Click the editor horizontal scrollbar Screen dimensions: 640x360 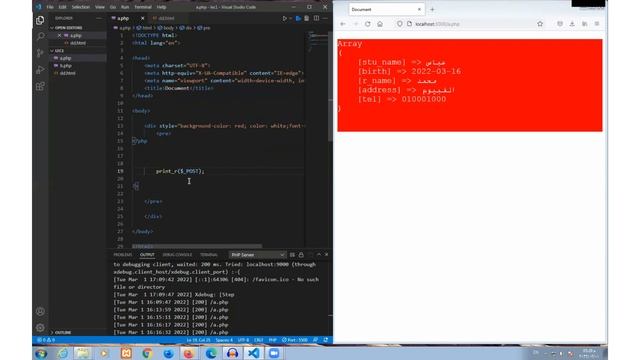197,246
